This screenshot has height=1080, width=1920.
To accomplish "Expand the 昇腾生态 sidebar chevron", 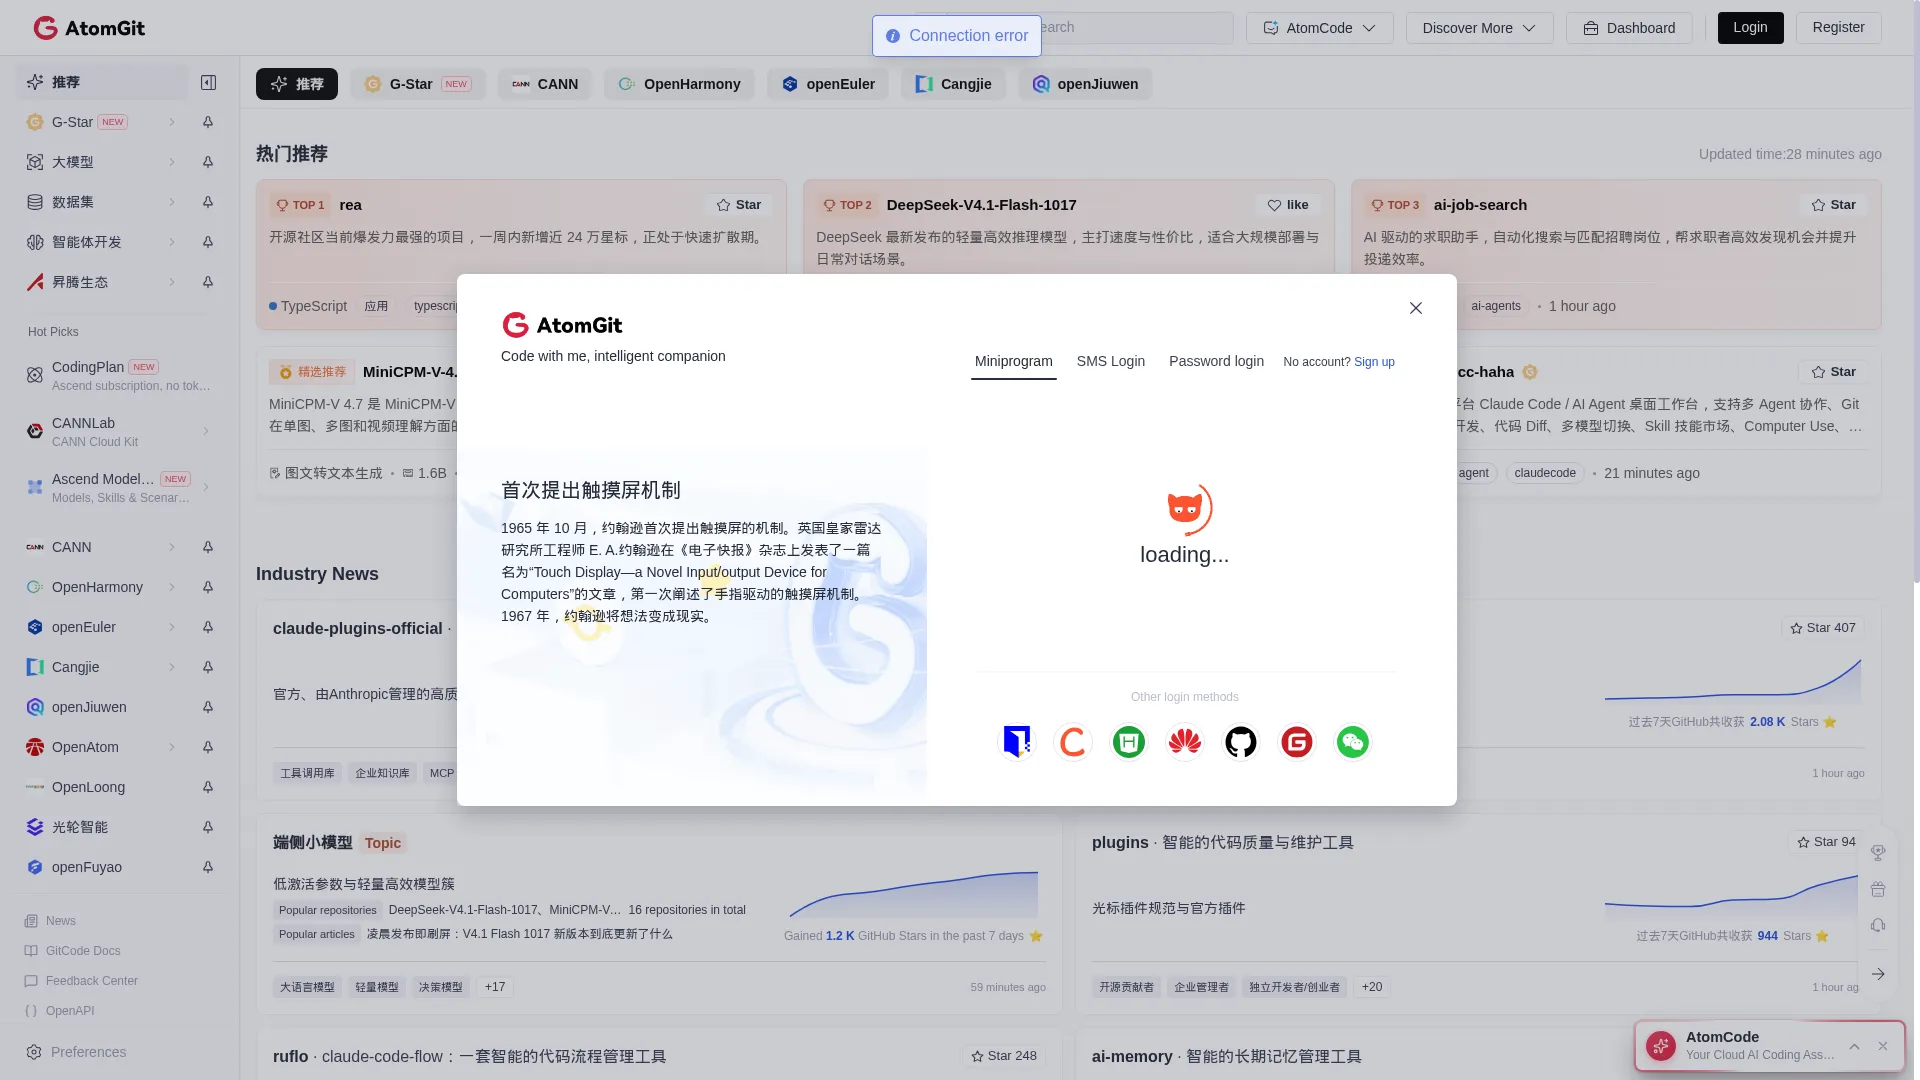I will point(172,282).
